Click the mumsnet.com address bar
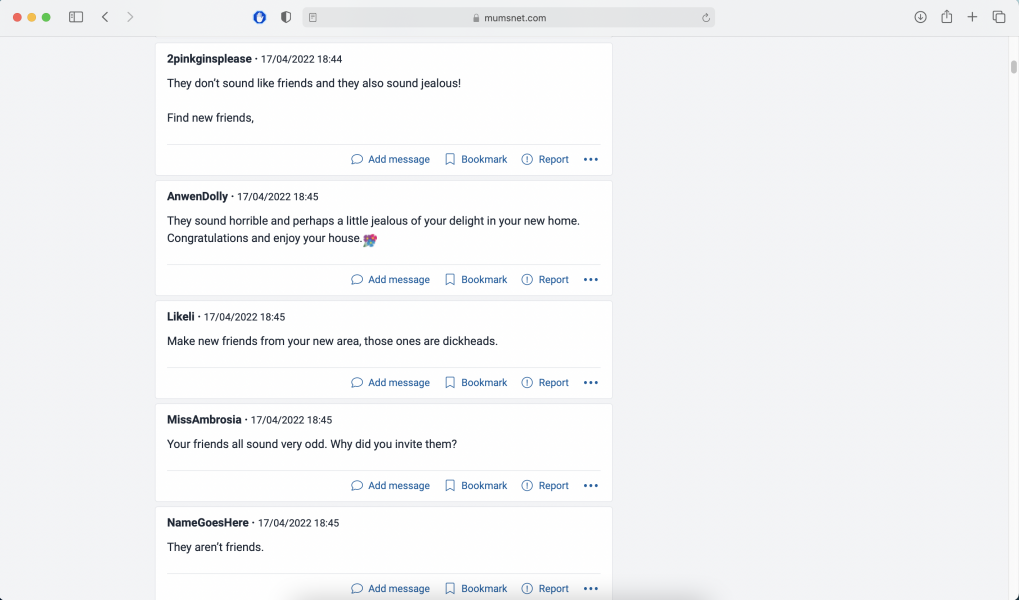 (508, 17)
